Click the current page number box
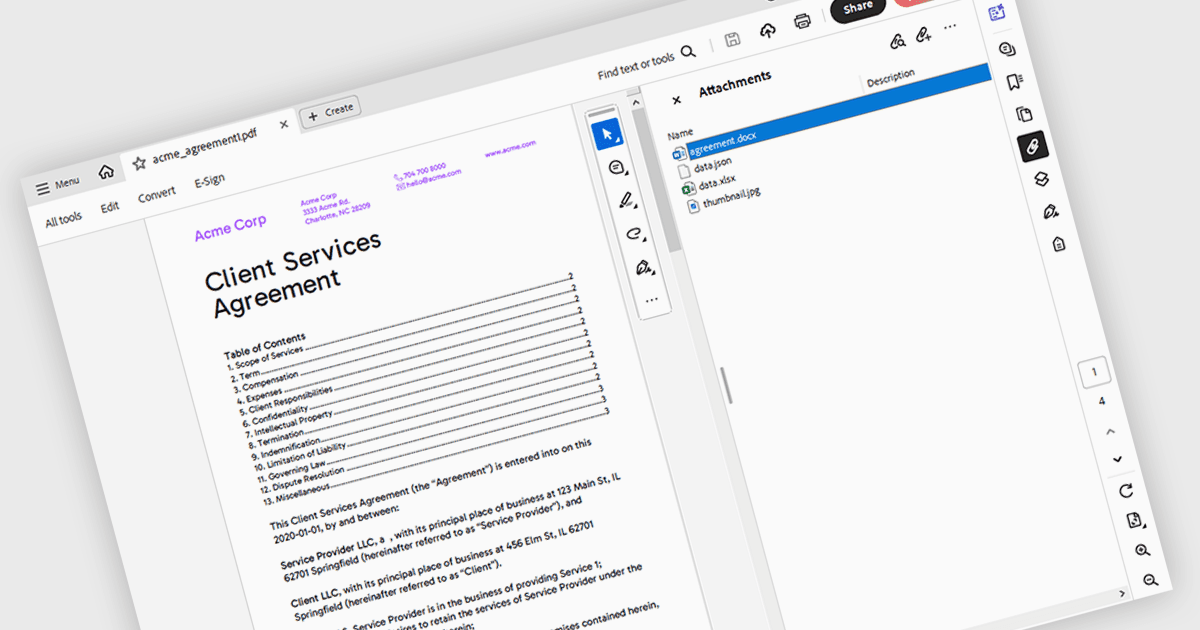The width and height of the screenshot is (1200, 630). point(1094,372)
